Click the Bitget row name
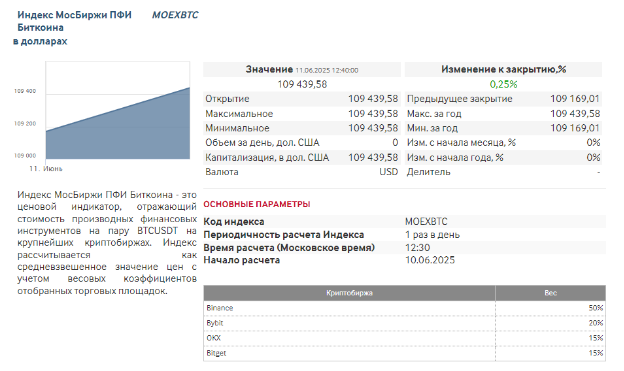The width and height of the screenshot is (624, 371). tap(216, 353)
